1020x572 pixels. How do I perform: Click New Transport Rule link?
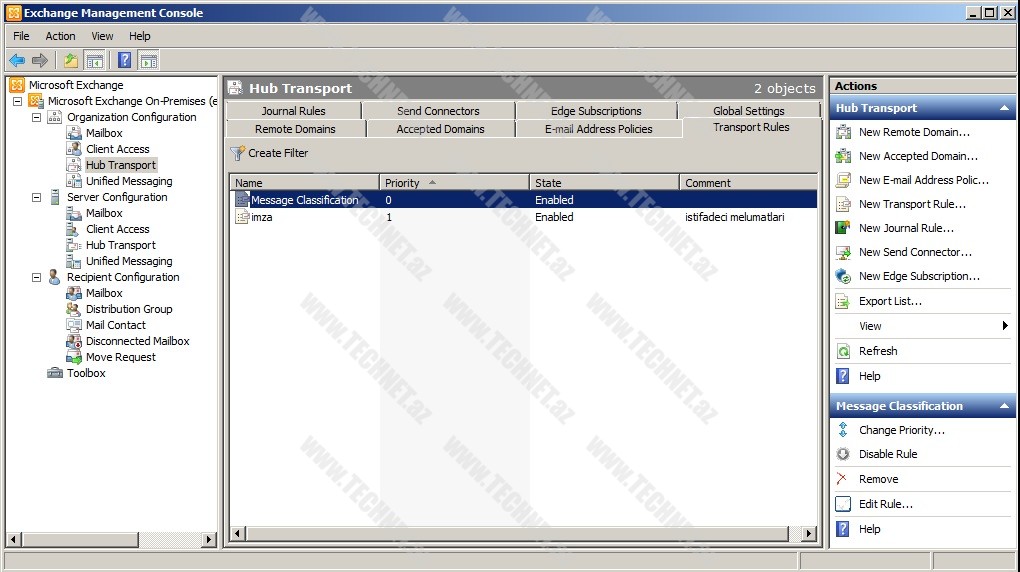pyautogui.click(x=912, y=204)
